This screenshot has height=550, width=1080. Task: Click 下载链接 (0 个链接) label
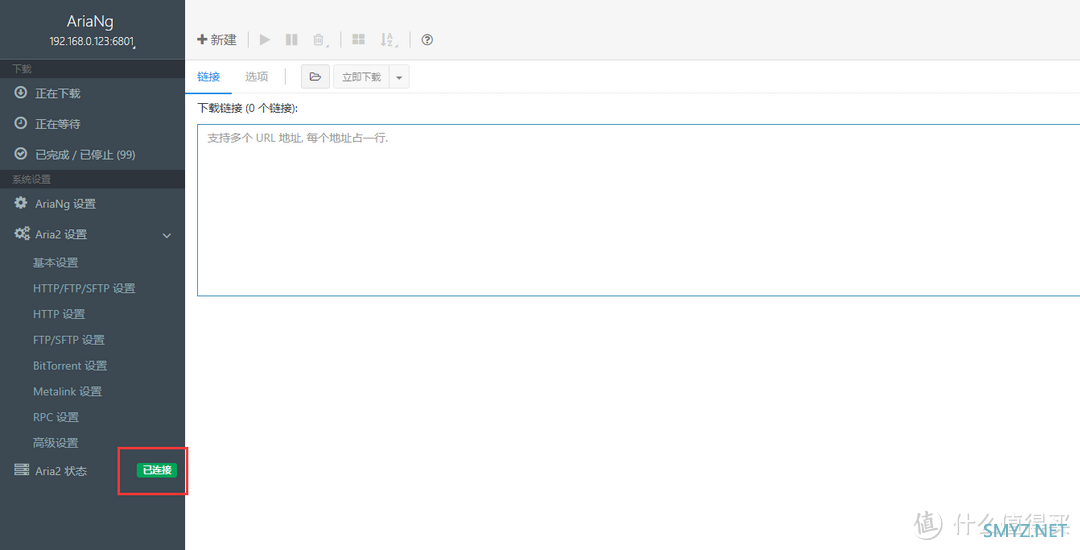point(247,108)
